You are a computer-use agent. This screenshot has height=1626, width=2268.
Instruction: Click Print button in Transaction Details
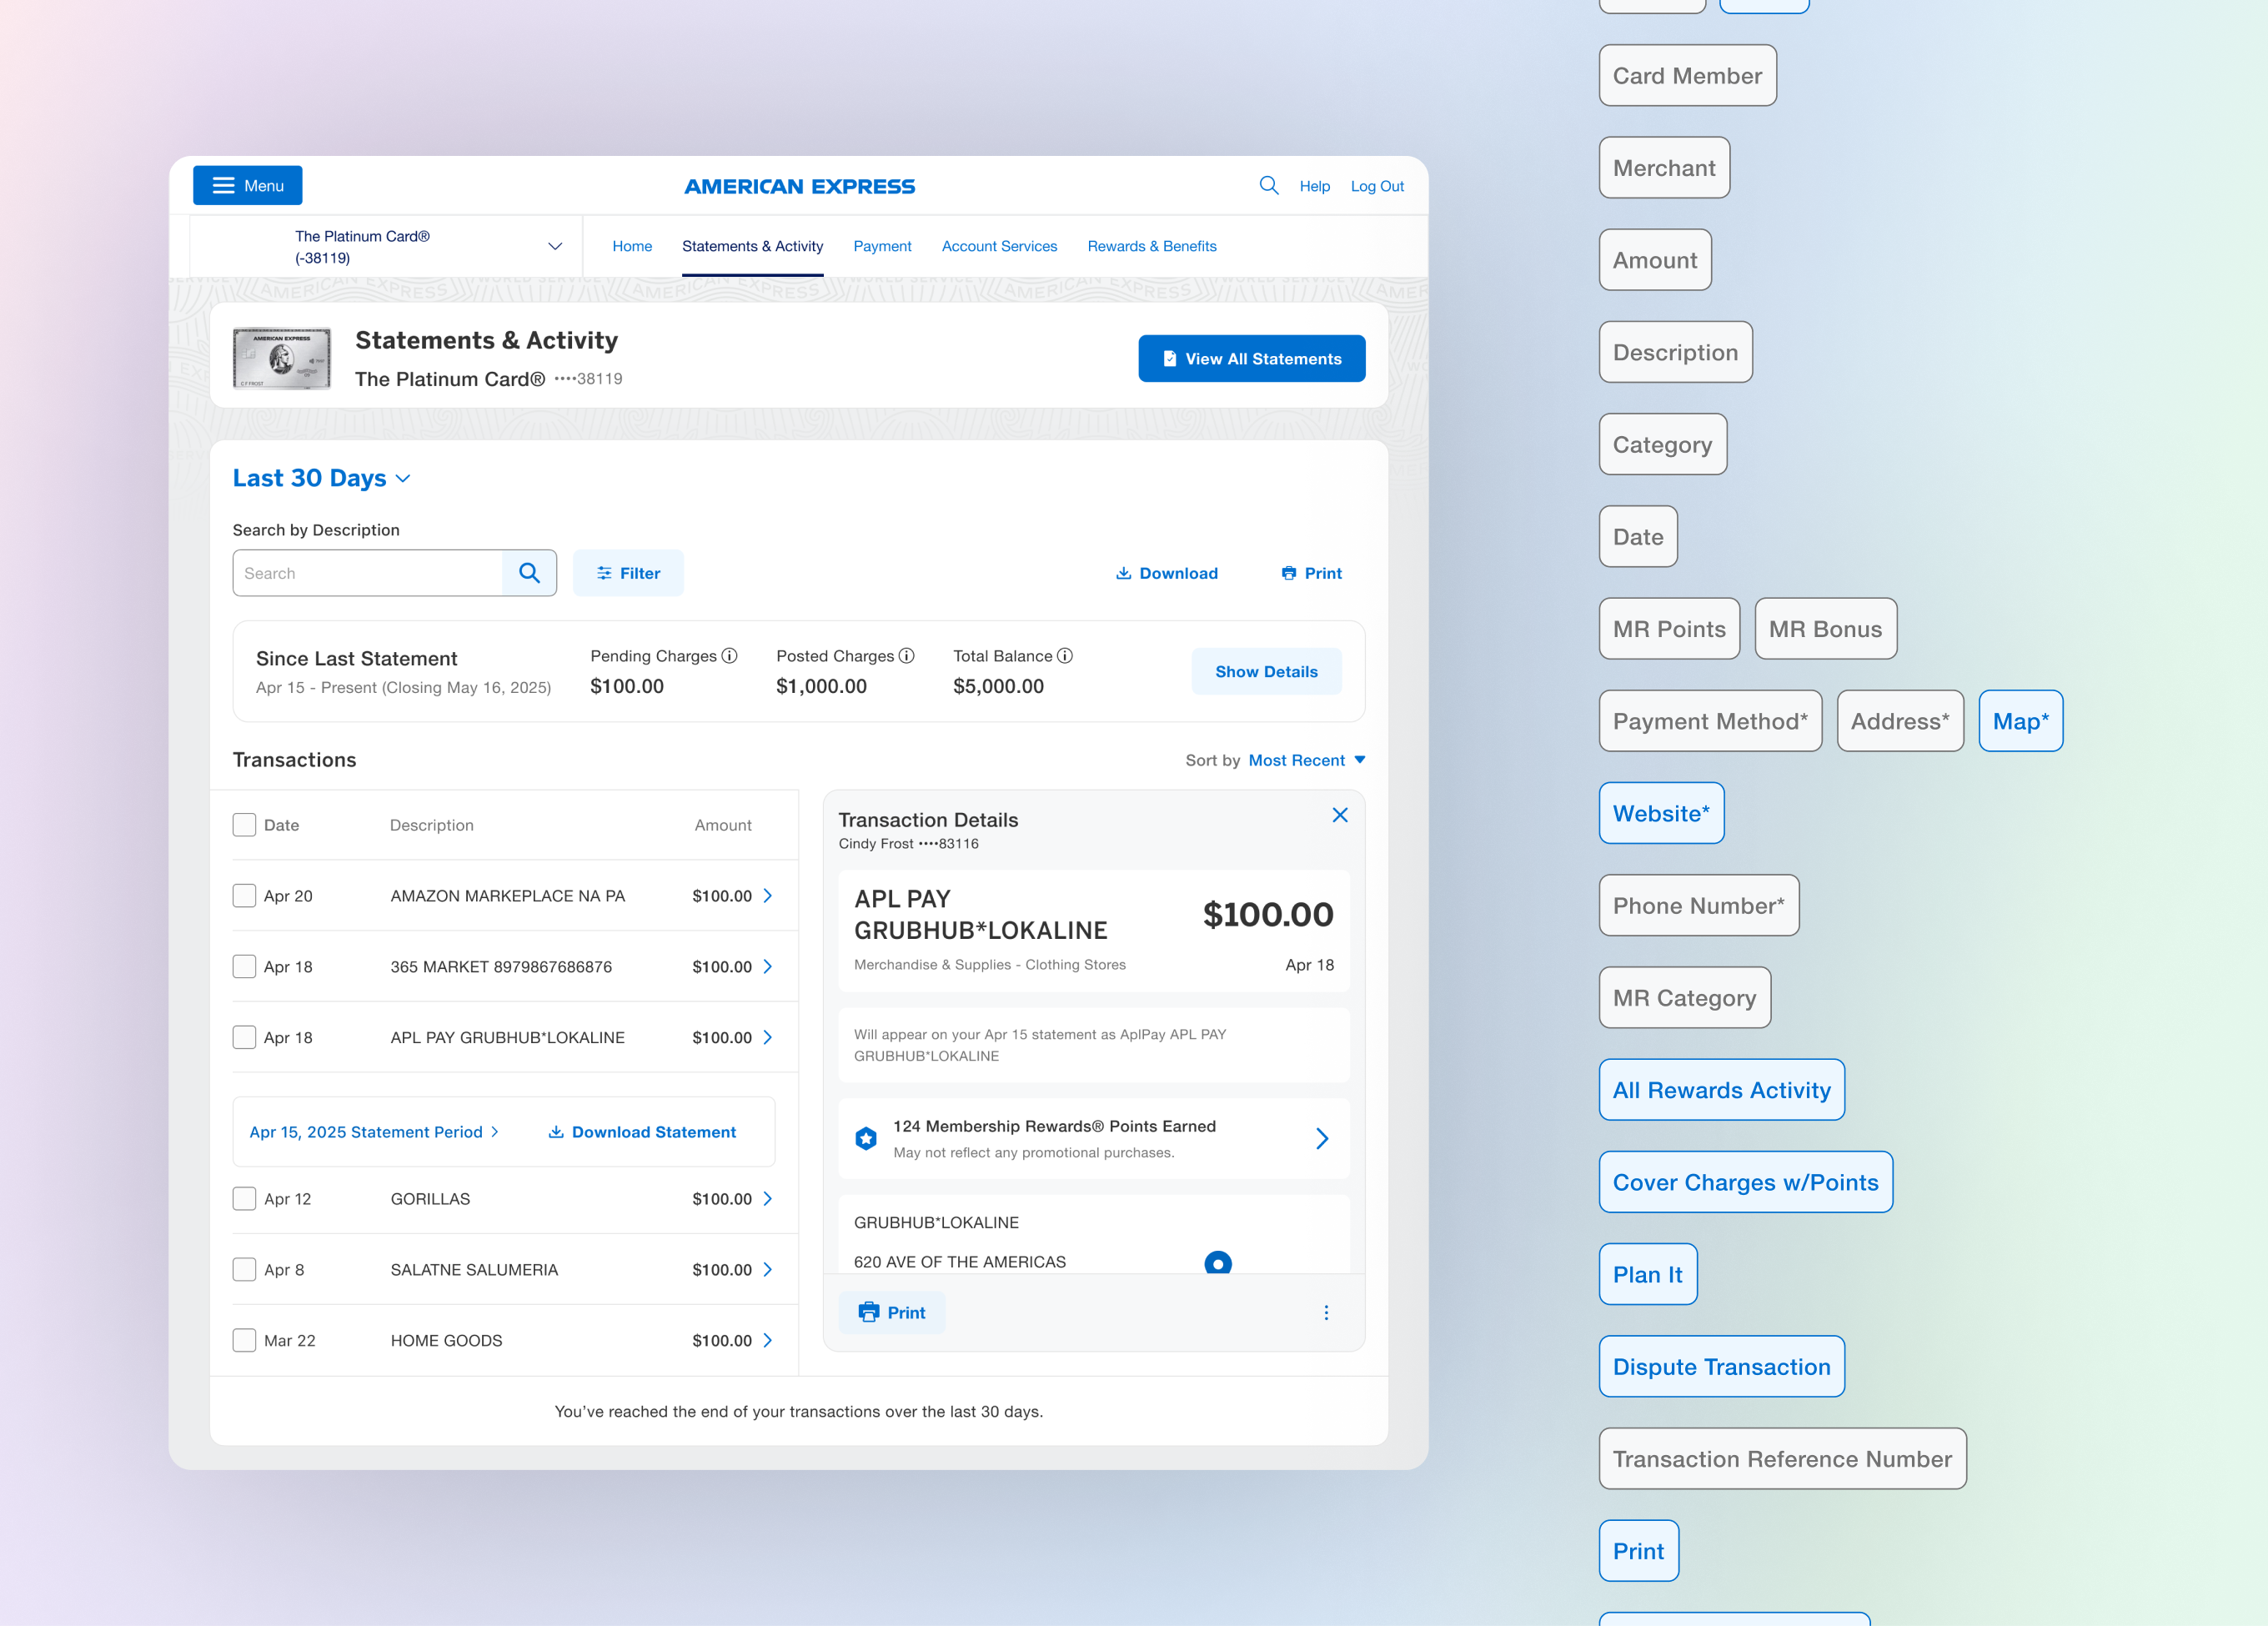[892, 1312]
